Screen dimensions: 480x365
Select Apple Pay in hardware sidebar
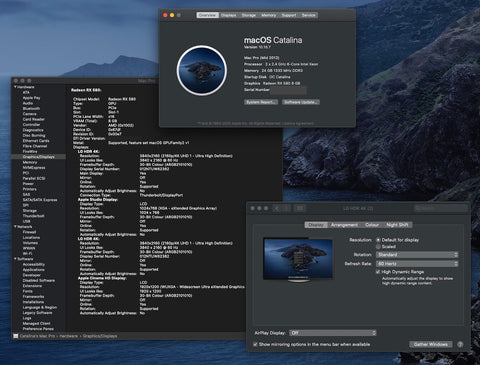click(x=31, y=98)
